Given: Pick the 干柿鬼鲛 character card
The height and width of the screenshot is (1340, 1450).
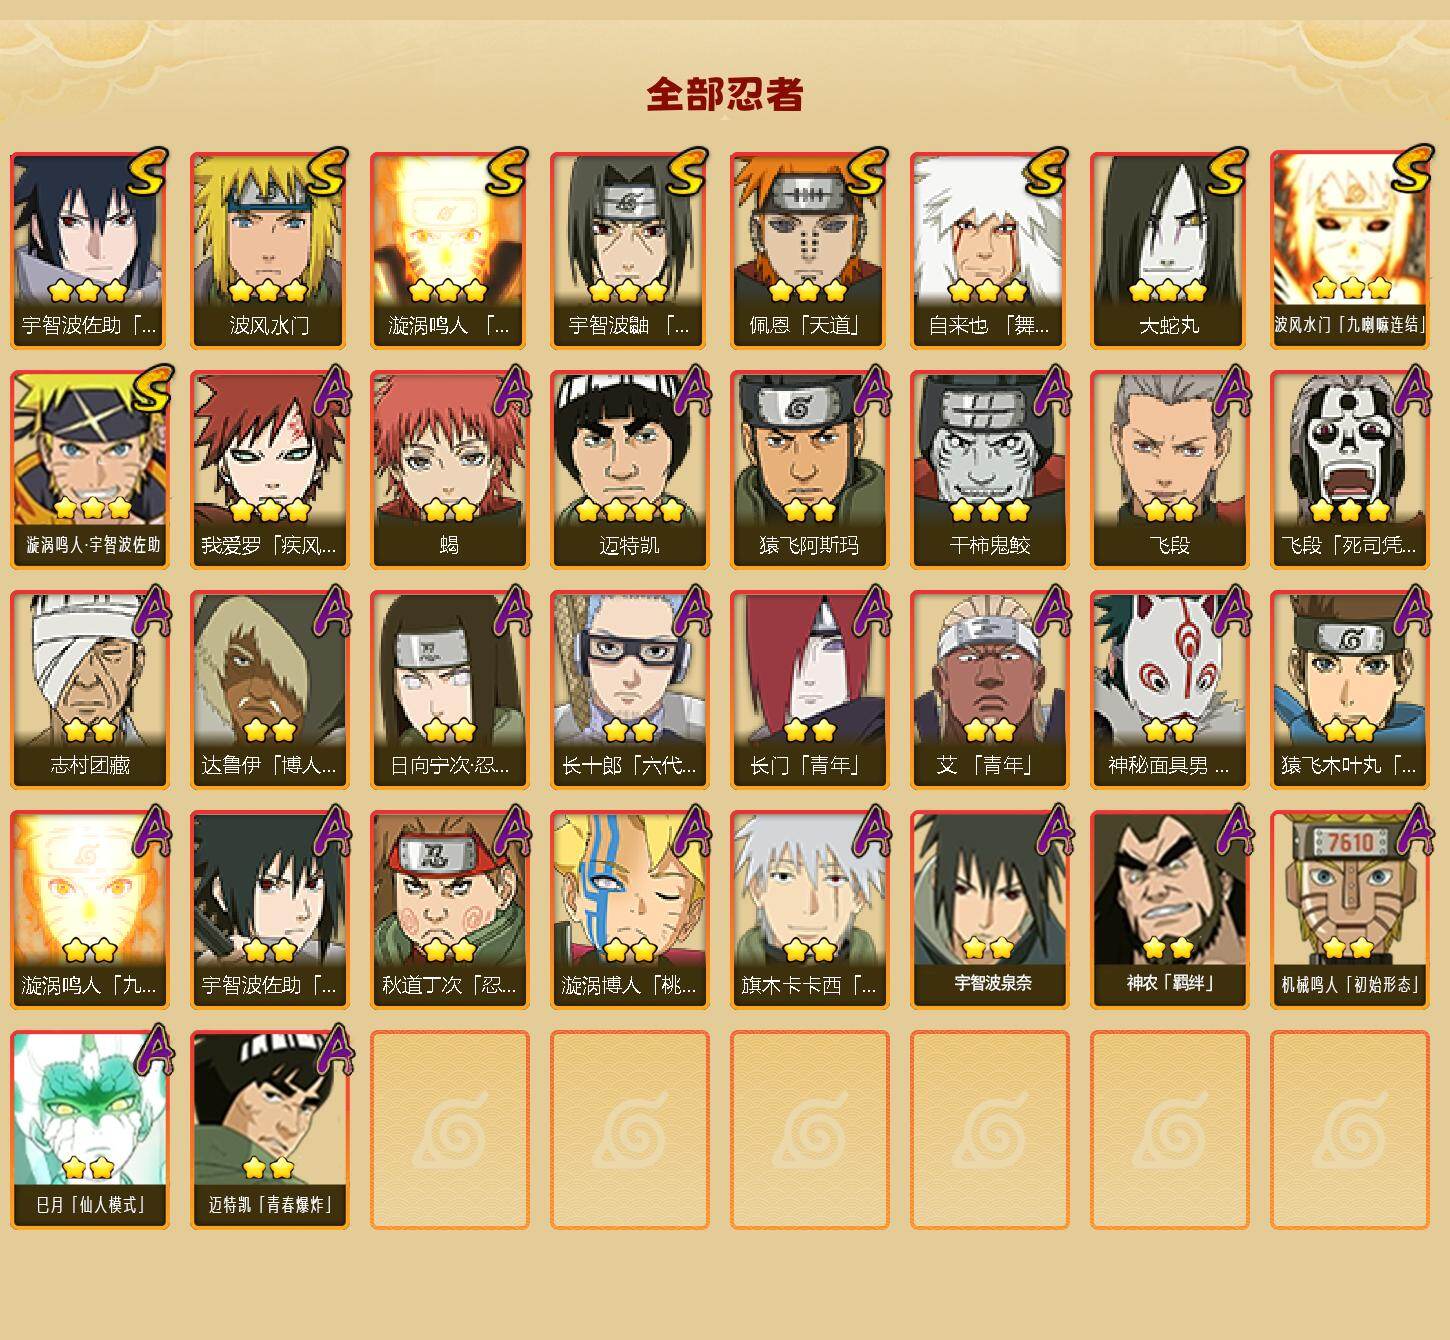Looking at the screenshot, I should click(989, 470).
